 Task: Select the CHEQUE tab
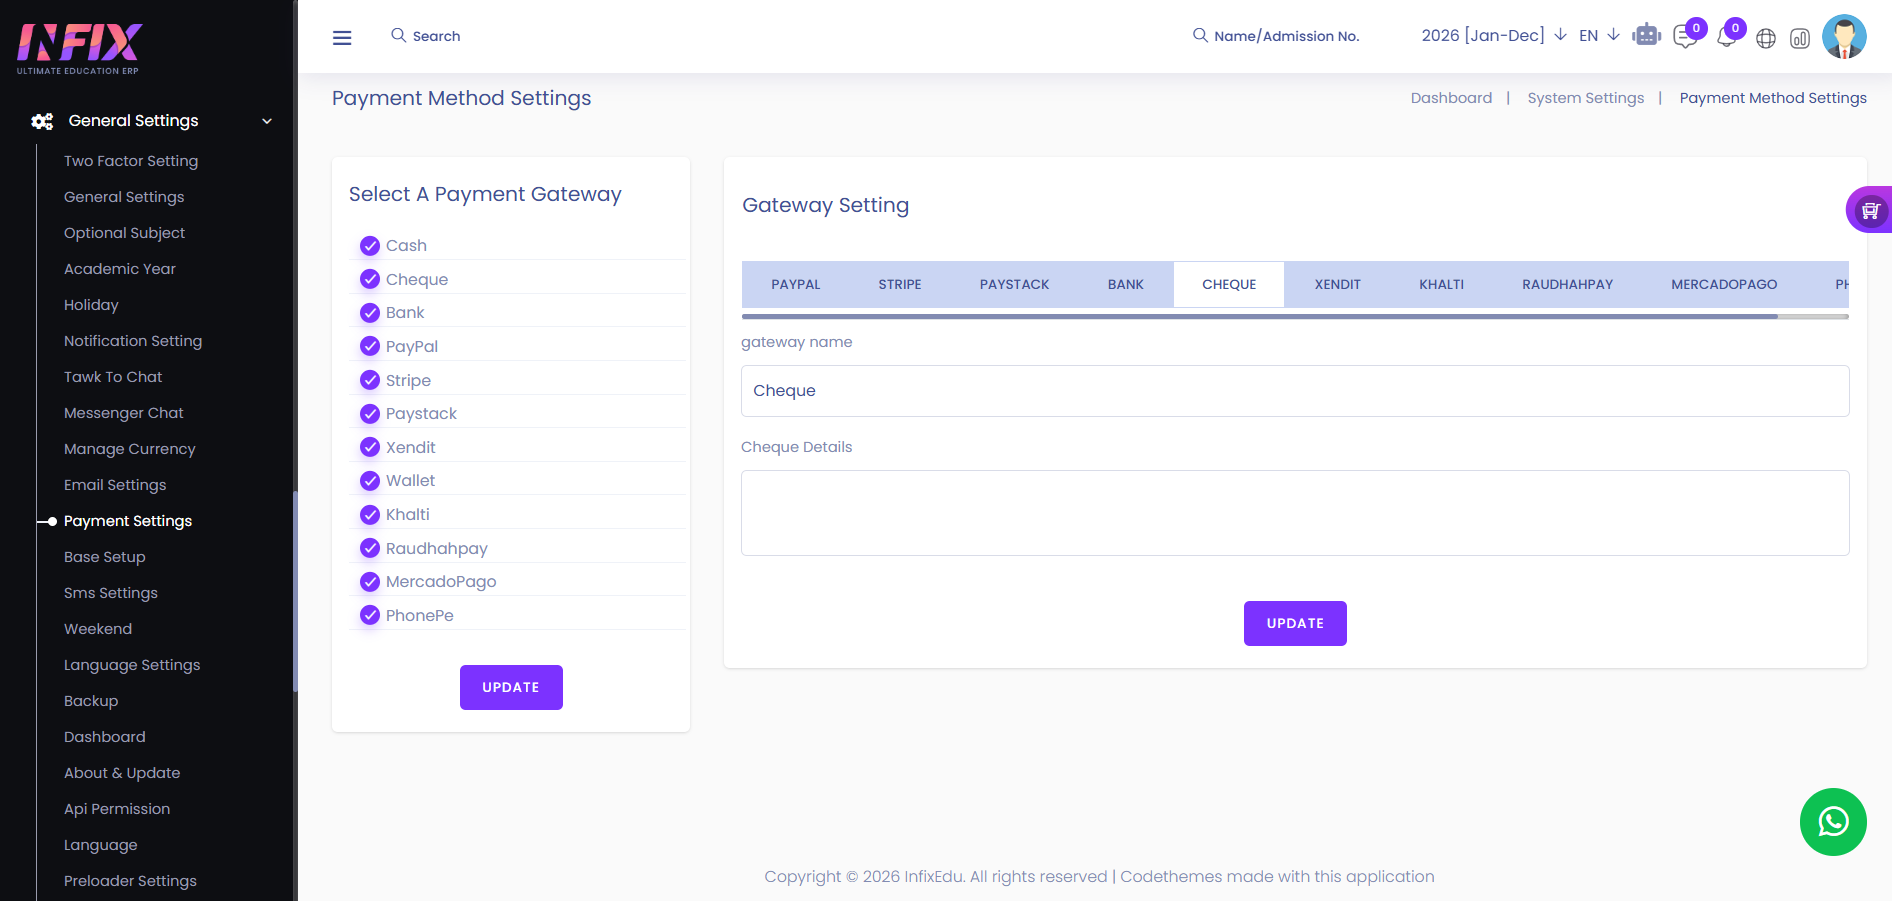point(1229,285)
